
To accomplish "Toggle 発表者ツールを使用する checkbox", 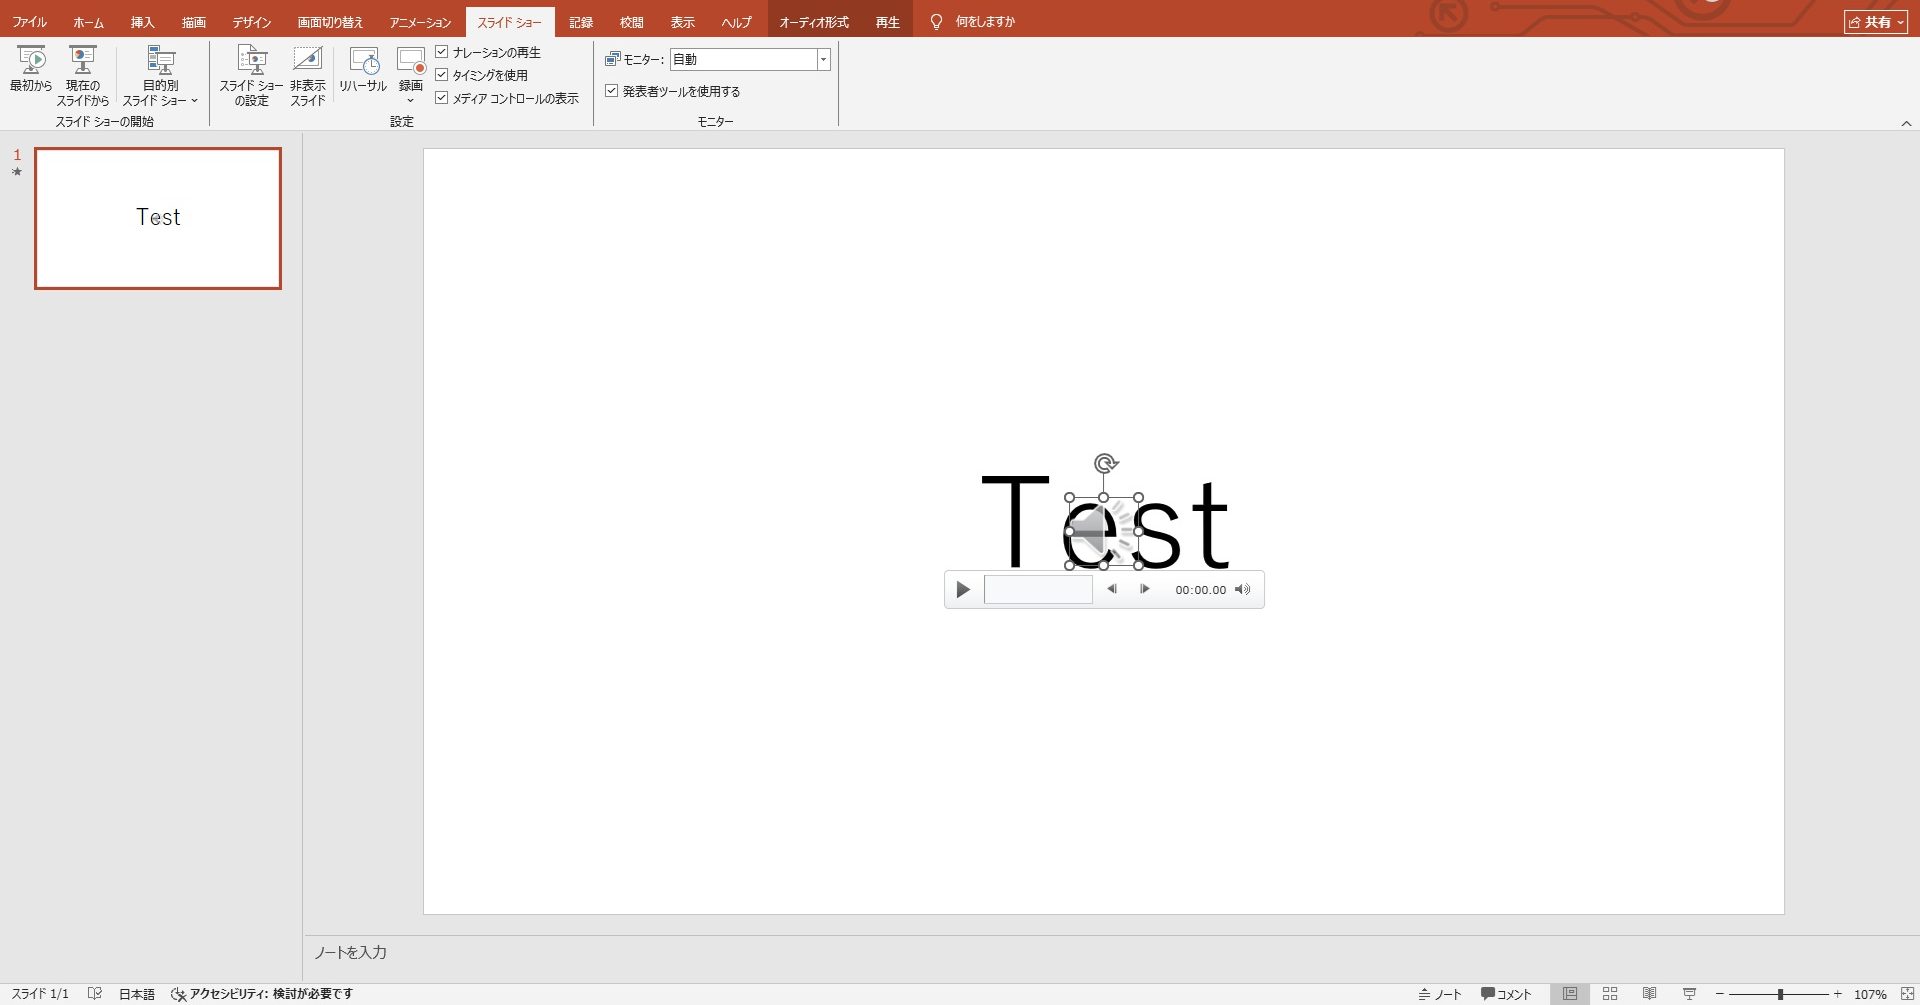I will point(612,91).
